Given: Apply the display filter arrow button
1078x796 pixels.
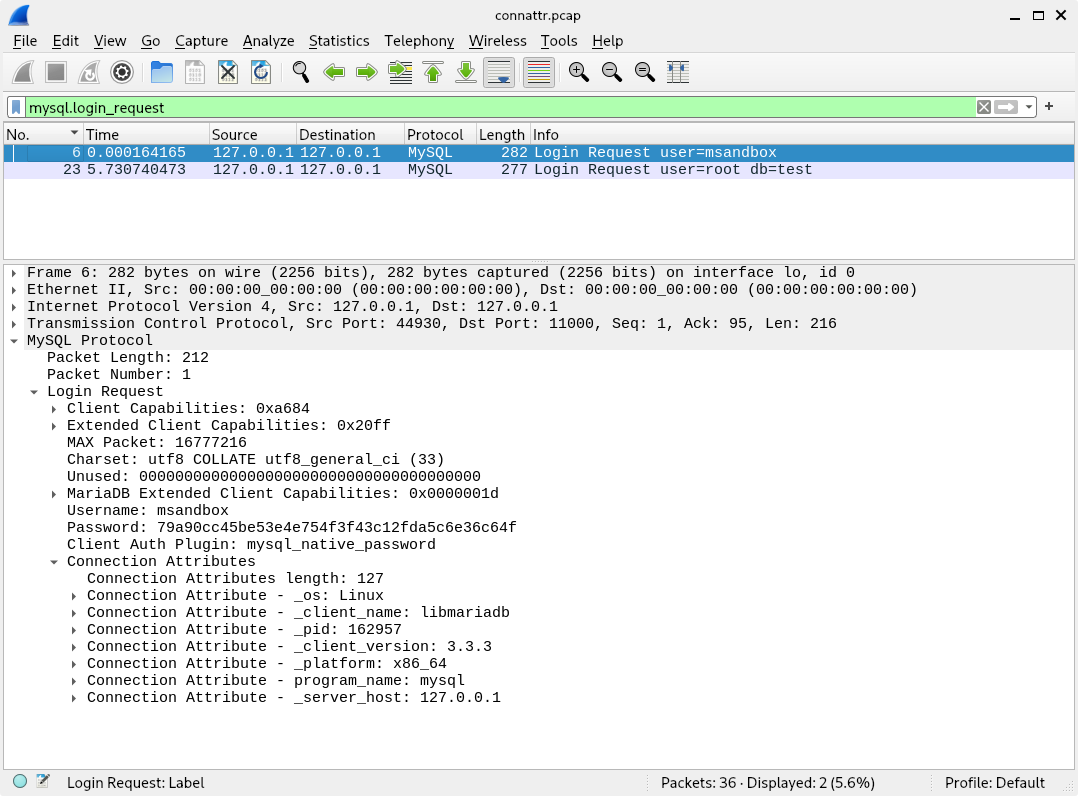Looking at the screenshot, I should click(1006, 107).
